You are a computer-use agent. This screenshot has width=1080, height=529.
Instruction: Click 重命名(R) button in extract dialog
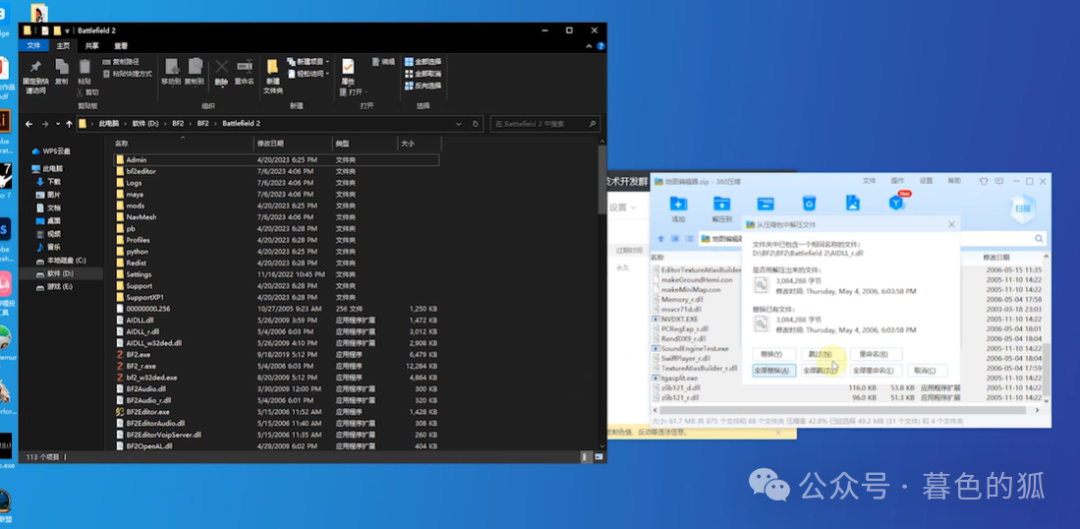click(875, 354)
